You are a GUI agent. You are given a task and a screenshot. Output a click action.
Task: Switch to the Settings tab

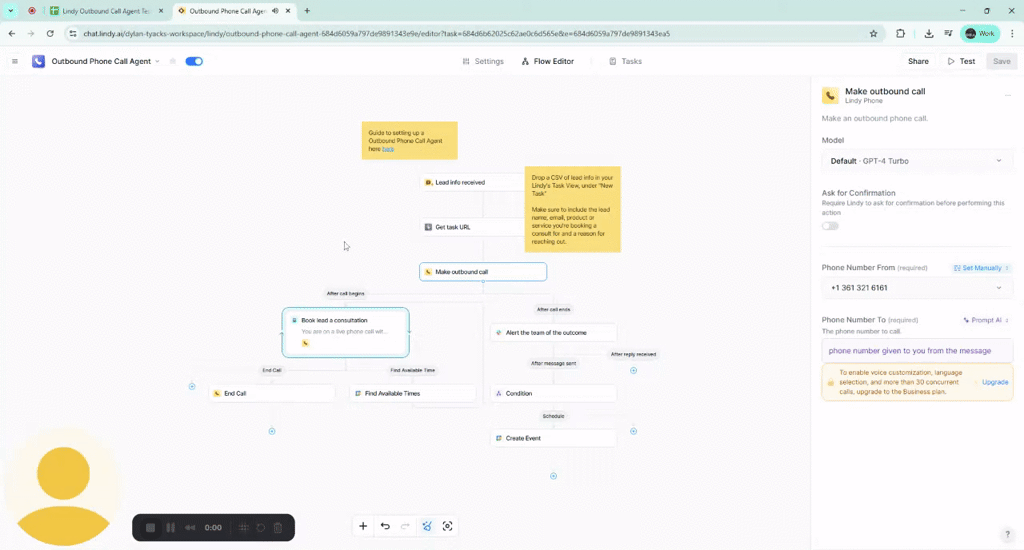pyautogui.click(x=483, y=62)
